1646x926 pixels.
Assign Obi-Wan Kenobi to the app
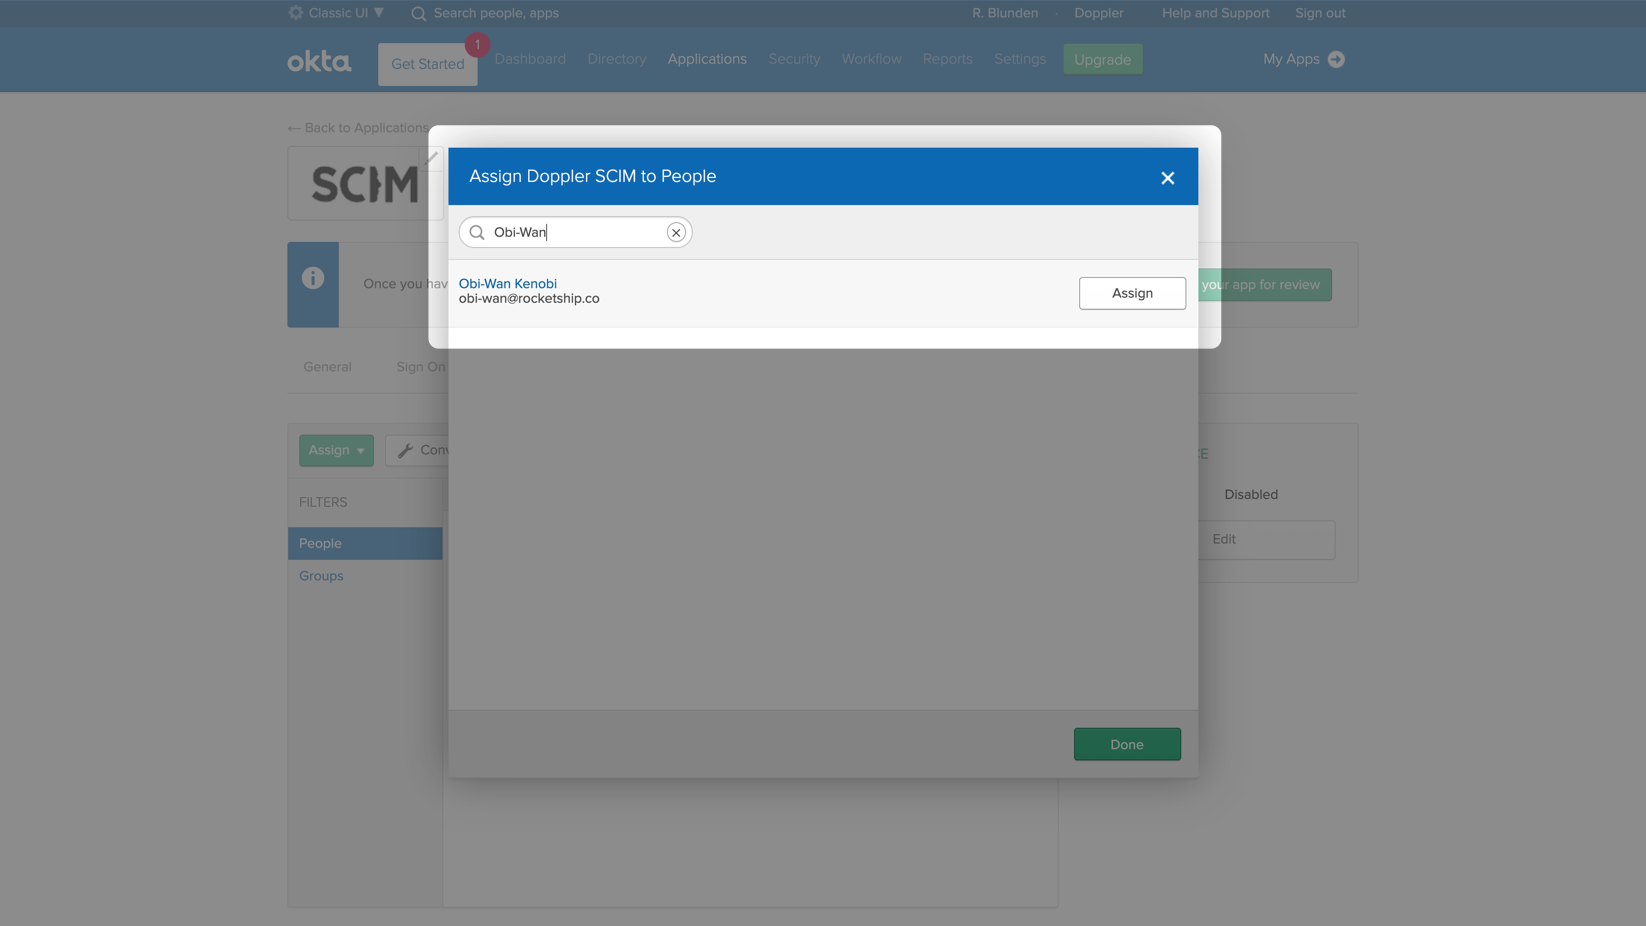tap(1132, 293)
